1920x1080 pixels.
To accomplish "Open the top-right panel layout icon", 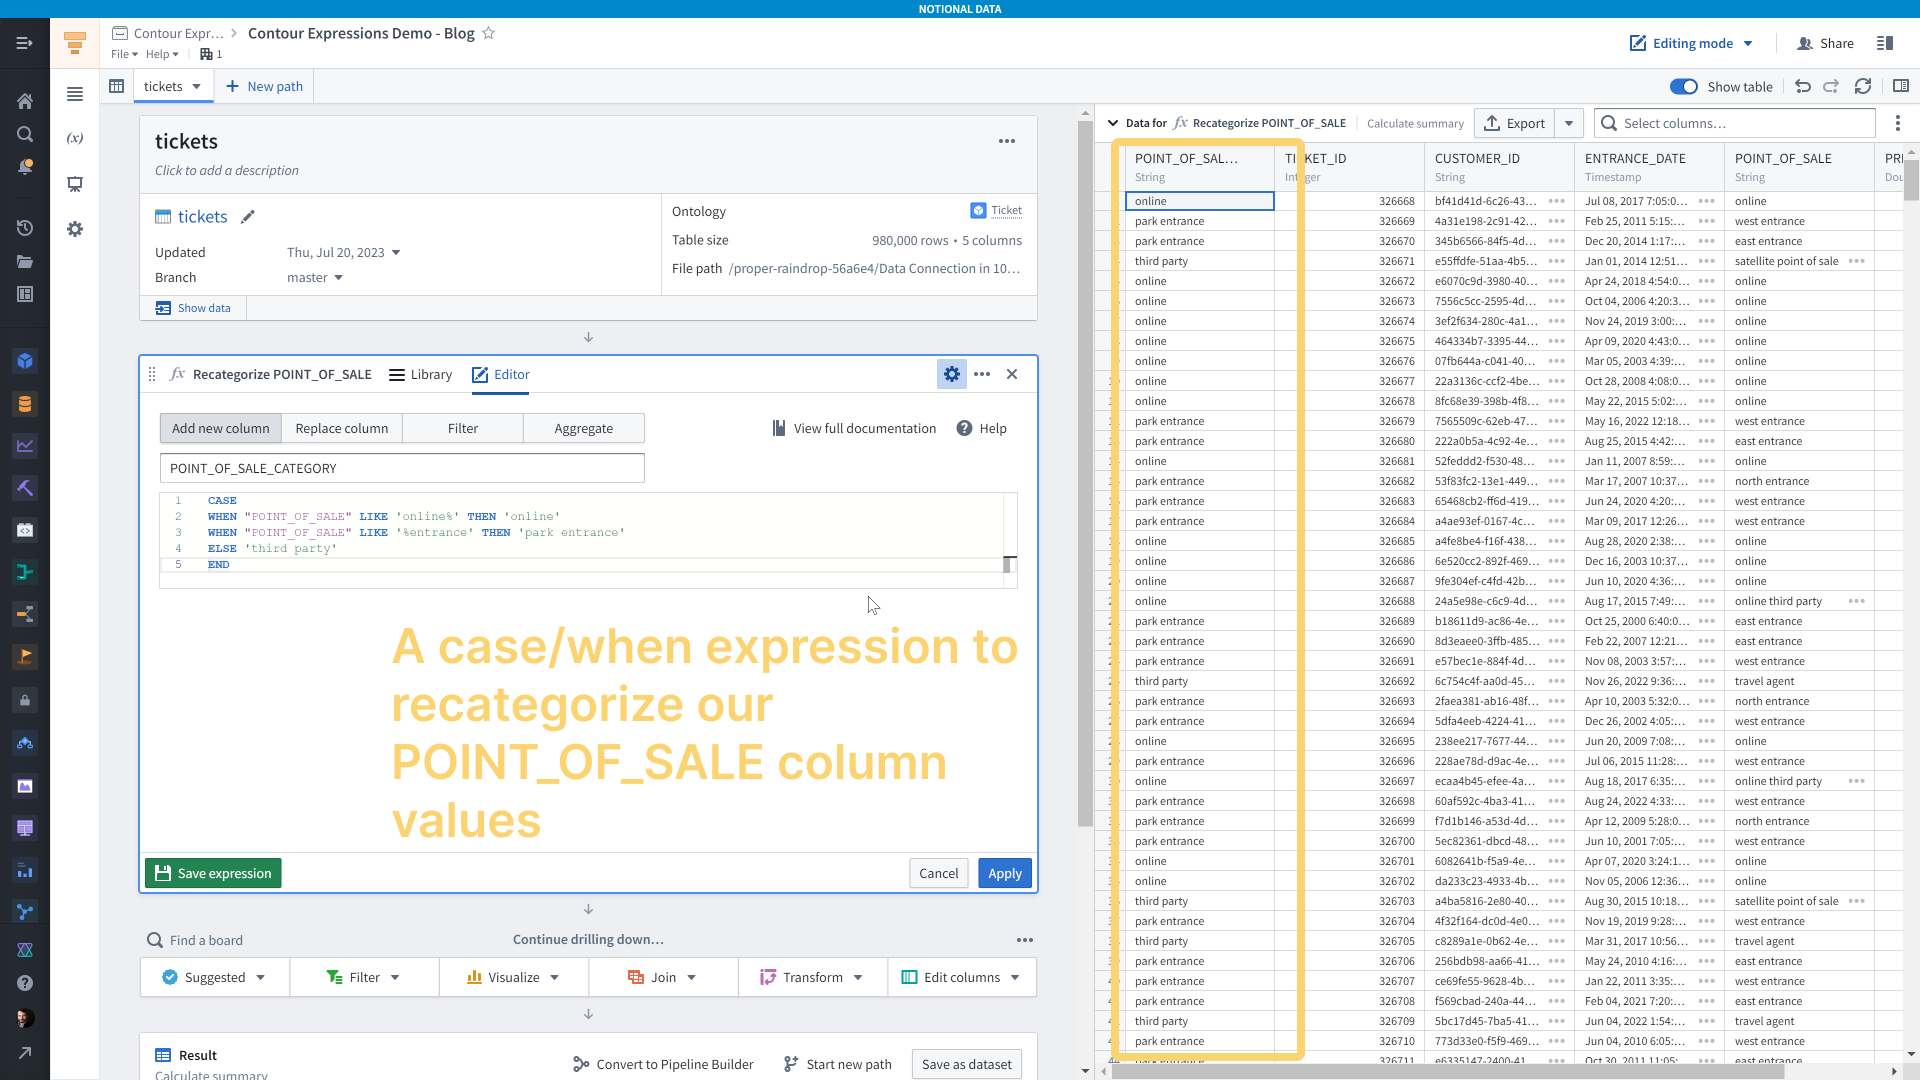I will 1885,43.
